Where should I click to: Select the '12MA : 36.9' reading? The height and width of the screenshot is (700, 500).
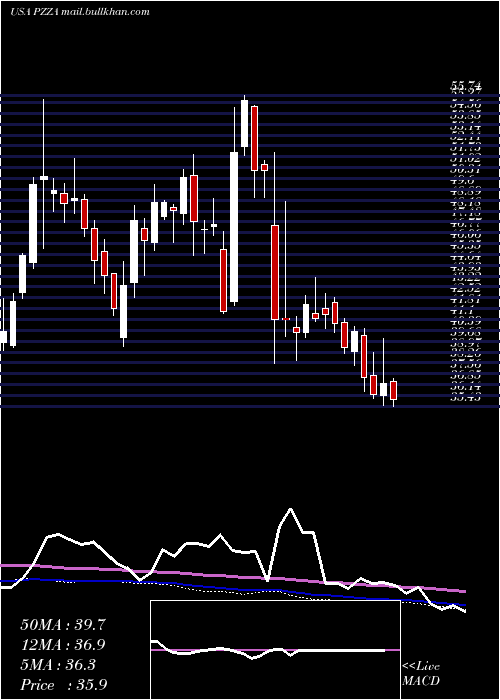(63, 645)
